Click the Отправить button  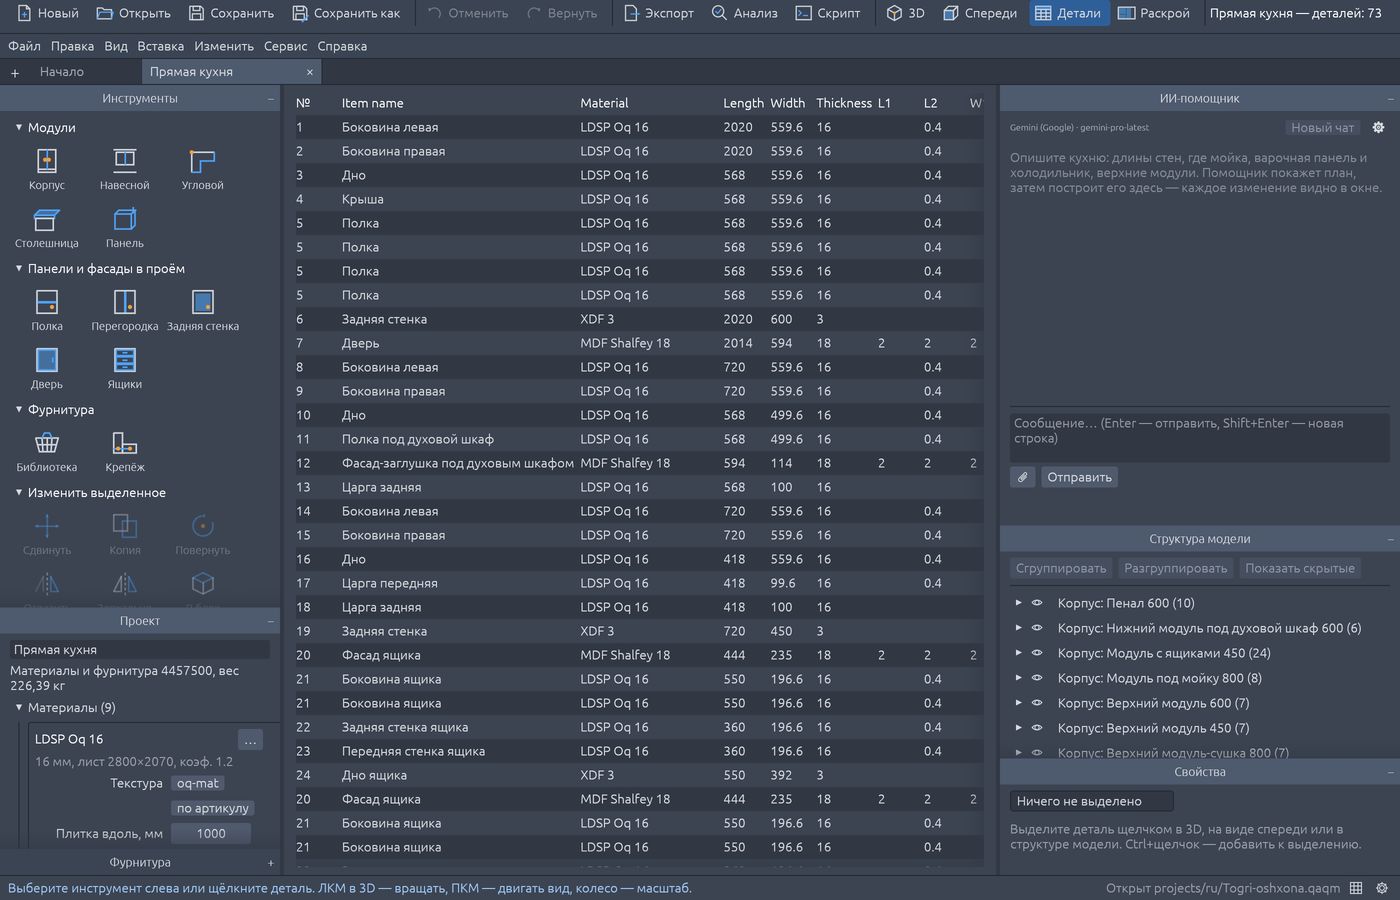[1079, 477]
